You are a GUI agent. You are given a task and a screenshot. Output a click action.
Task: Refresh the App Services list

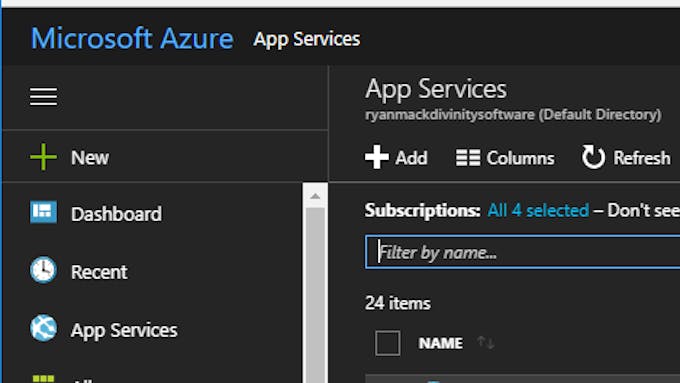pyautogui.click(x=626, y=157)
